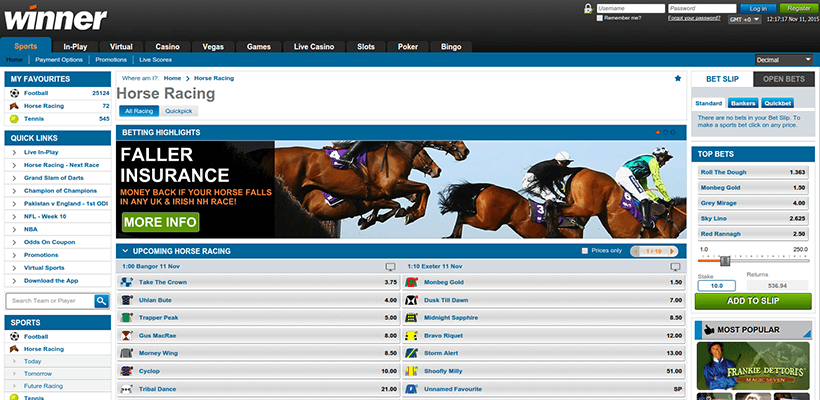Go to previous page of upcoming races
Image resolution: width=820 pixels, height=400 pixels.
tap(636, 251)
